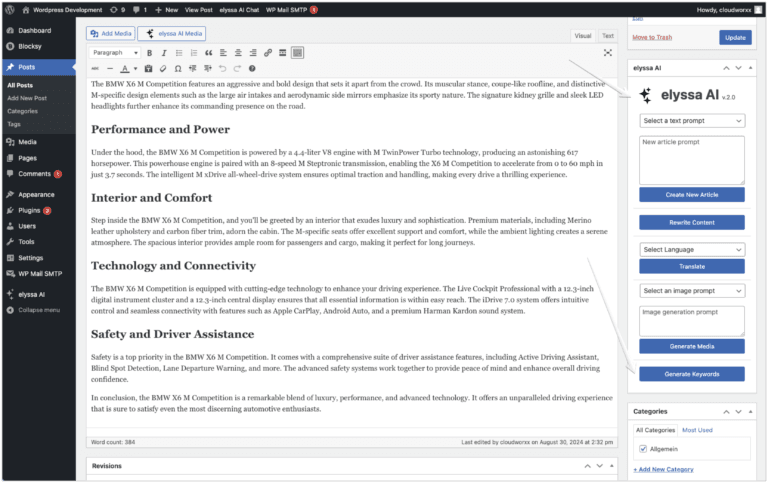Click Create New Article button
768x483 pixels.
(692, 194)
